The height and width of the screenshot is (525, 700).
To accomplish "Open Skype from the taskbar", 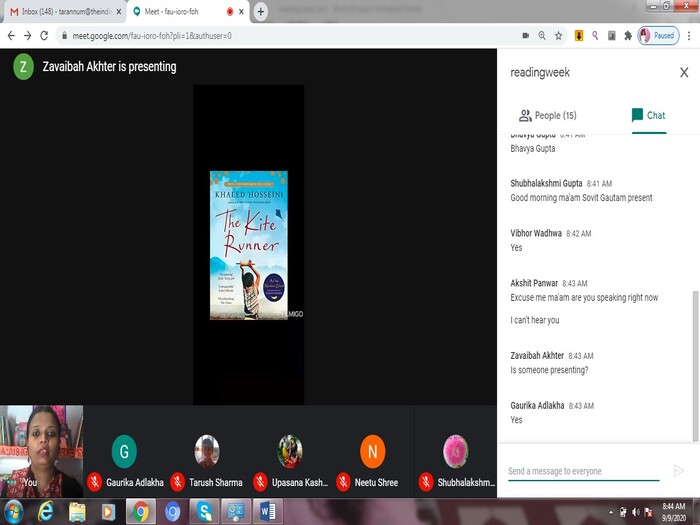I will [204, 512].
